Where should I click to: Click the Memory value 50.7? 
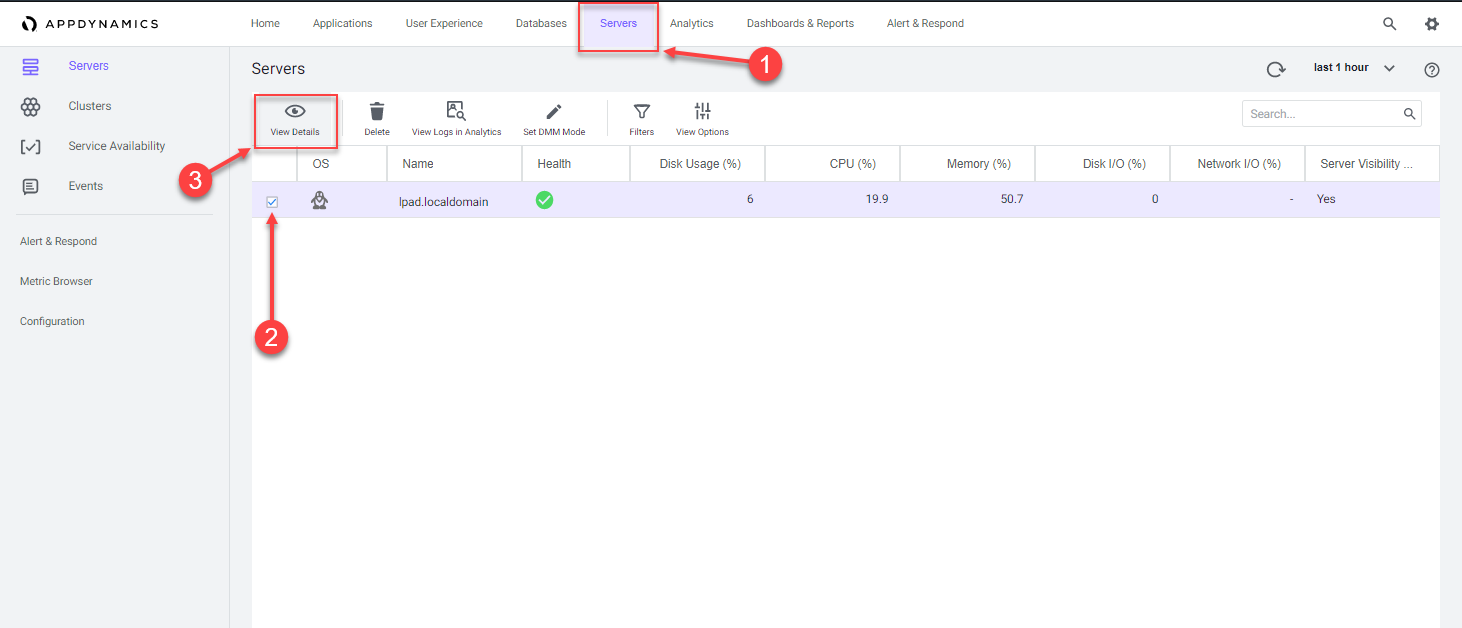pos(1012,199)
